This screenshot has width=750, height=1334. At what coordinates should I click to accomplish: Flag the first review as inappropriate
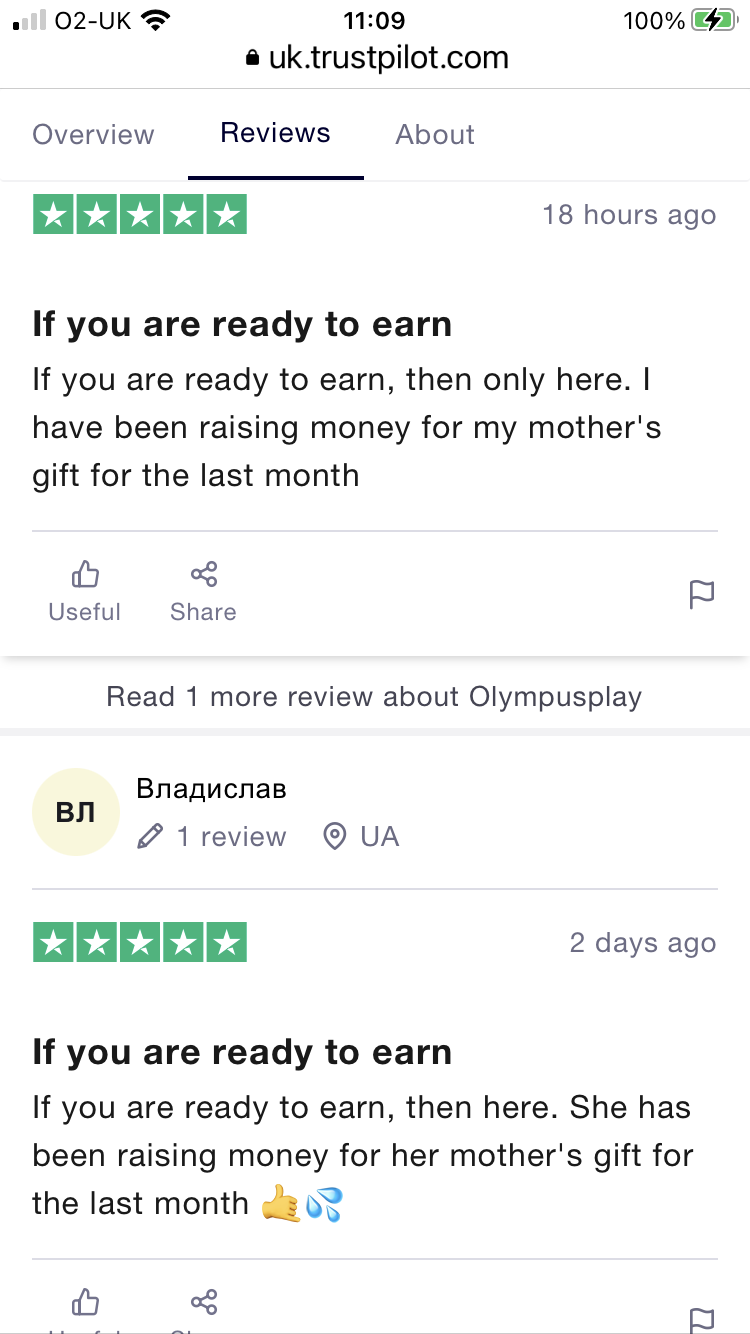[702, 594]
